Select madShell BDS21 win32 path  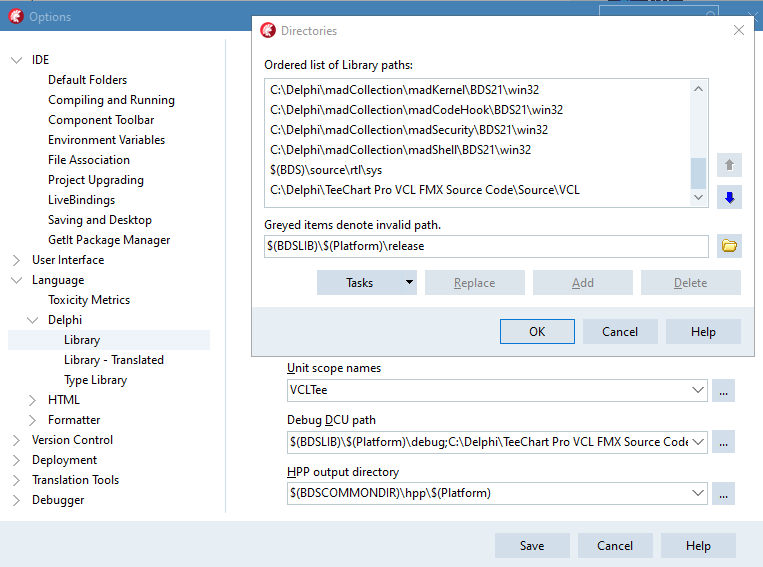point(400,150)
